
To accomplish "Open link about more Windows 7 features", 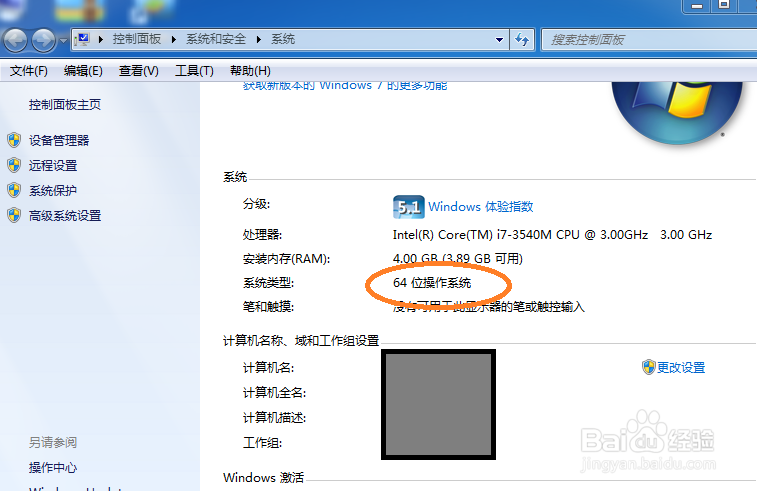I will pyautogui.click(x=345, y=85).
